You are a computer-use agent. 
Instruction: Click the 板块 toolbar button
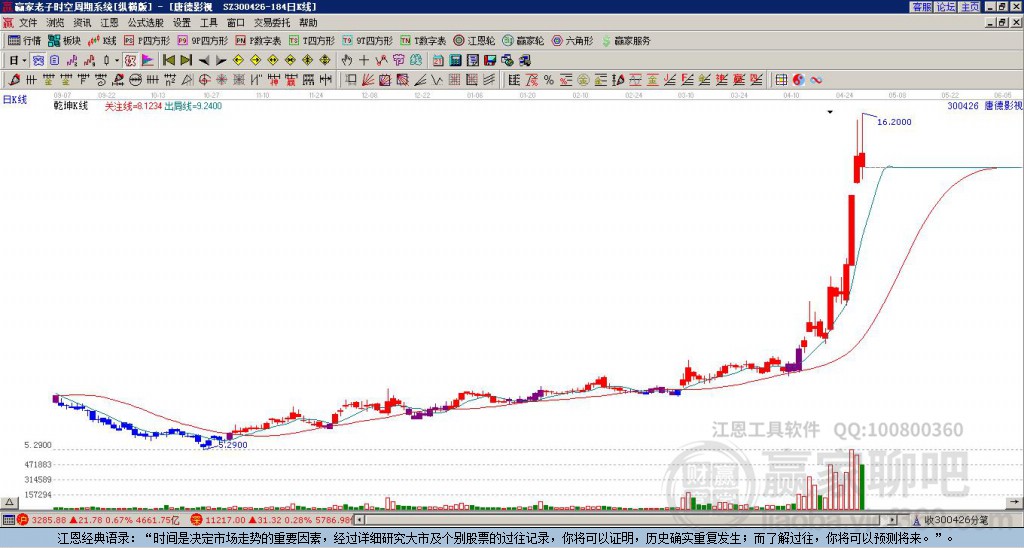[x=64, y=40]
